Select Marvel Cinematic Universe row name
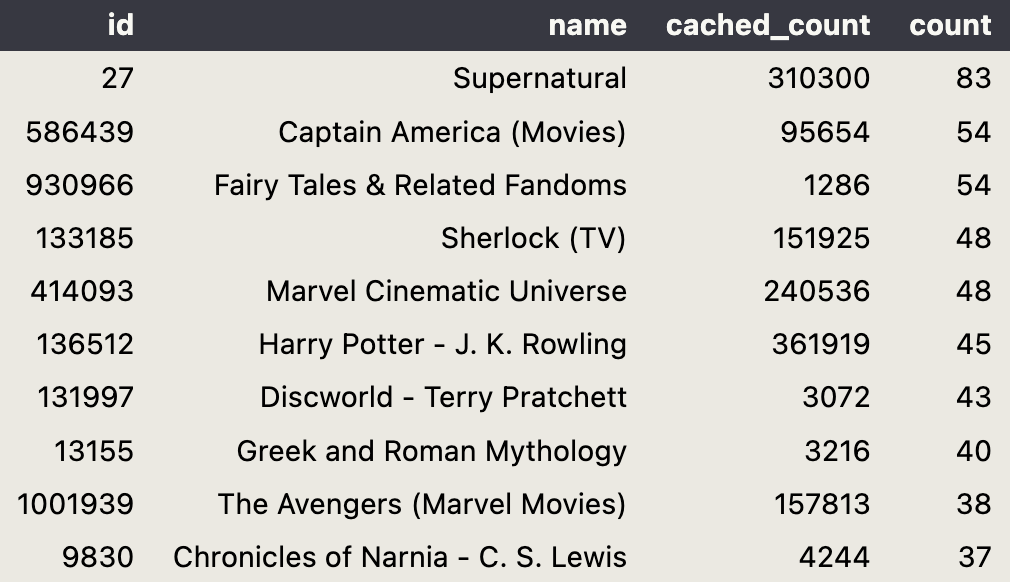This screenshot has height=582, width=1010. (446, 291)
